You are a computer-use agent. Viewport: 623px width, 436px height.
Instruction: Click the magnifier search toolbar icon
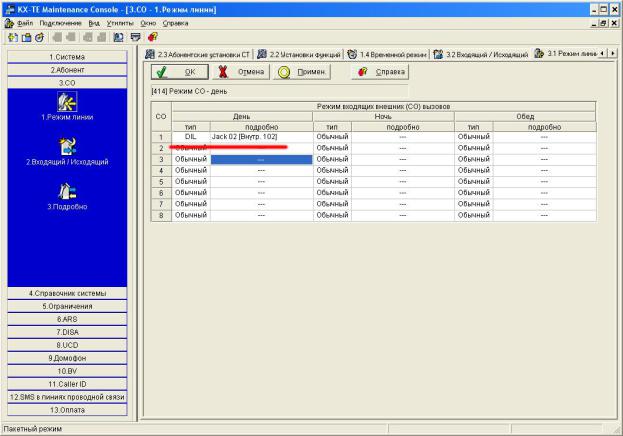[x=118, y=37]
